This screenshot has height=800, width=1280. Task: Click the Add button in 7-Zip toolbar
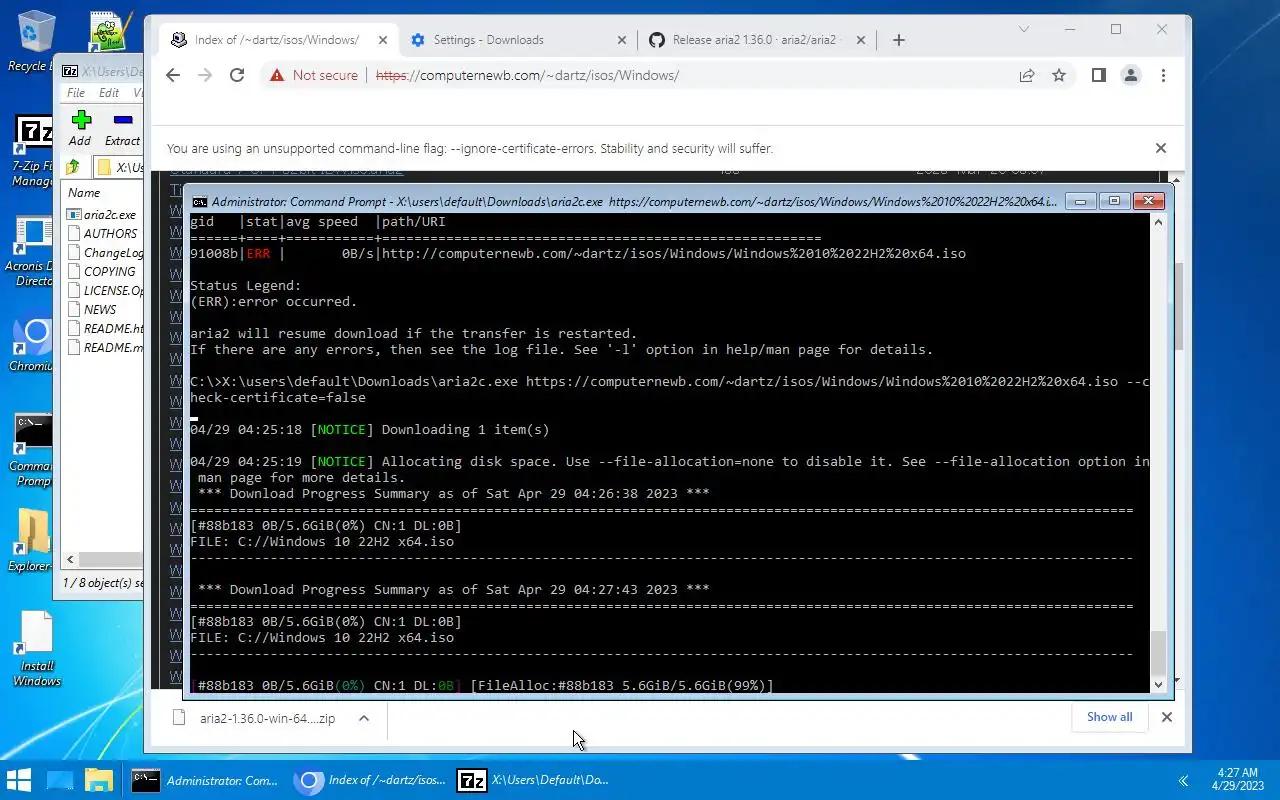pos(80,128)
